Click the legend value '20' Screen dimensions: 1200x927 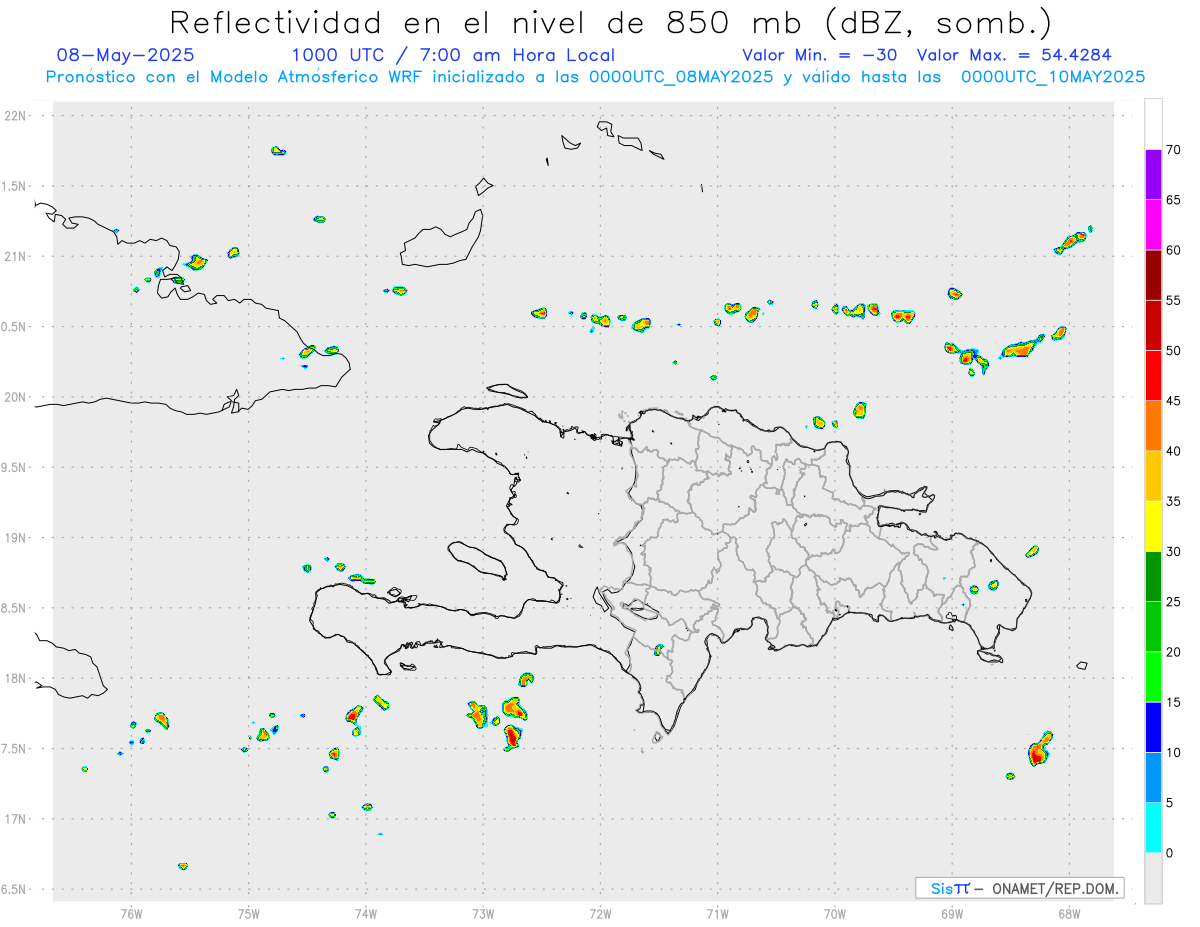click(x=1173, y=652)
